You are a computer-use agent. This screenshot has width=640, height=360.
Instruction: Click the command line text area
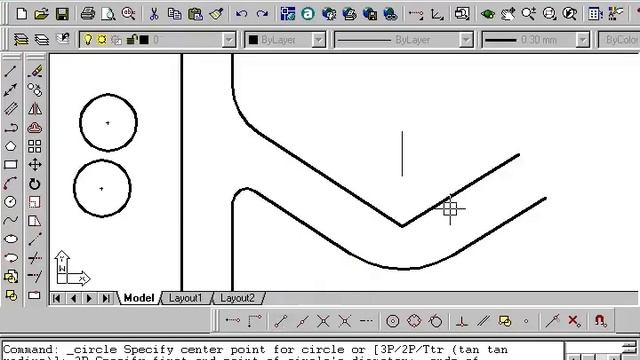tap(282, 351)
